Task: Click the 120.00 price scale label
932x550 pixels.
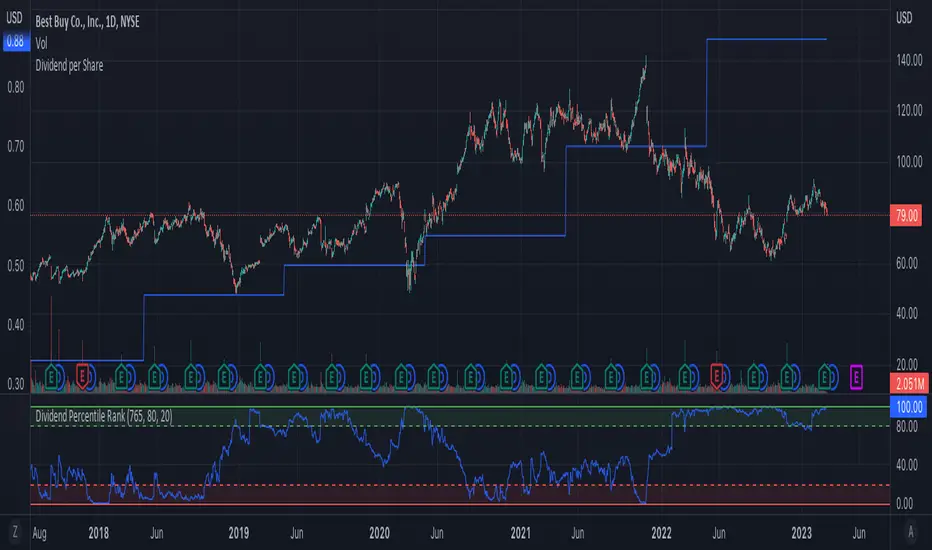Action: coord(909,111)
